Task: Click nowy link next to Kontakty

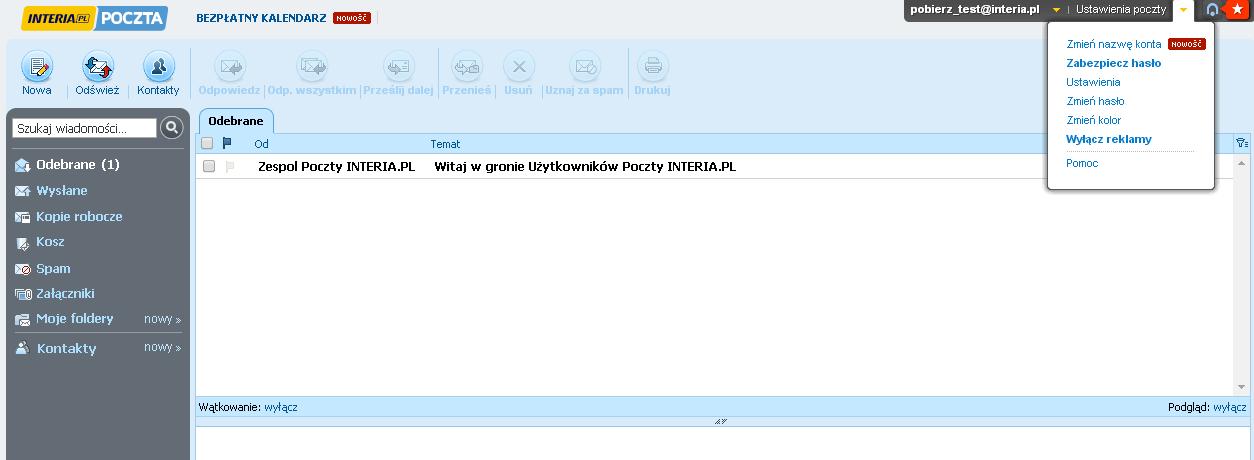Action: pos(162,347)
